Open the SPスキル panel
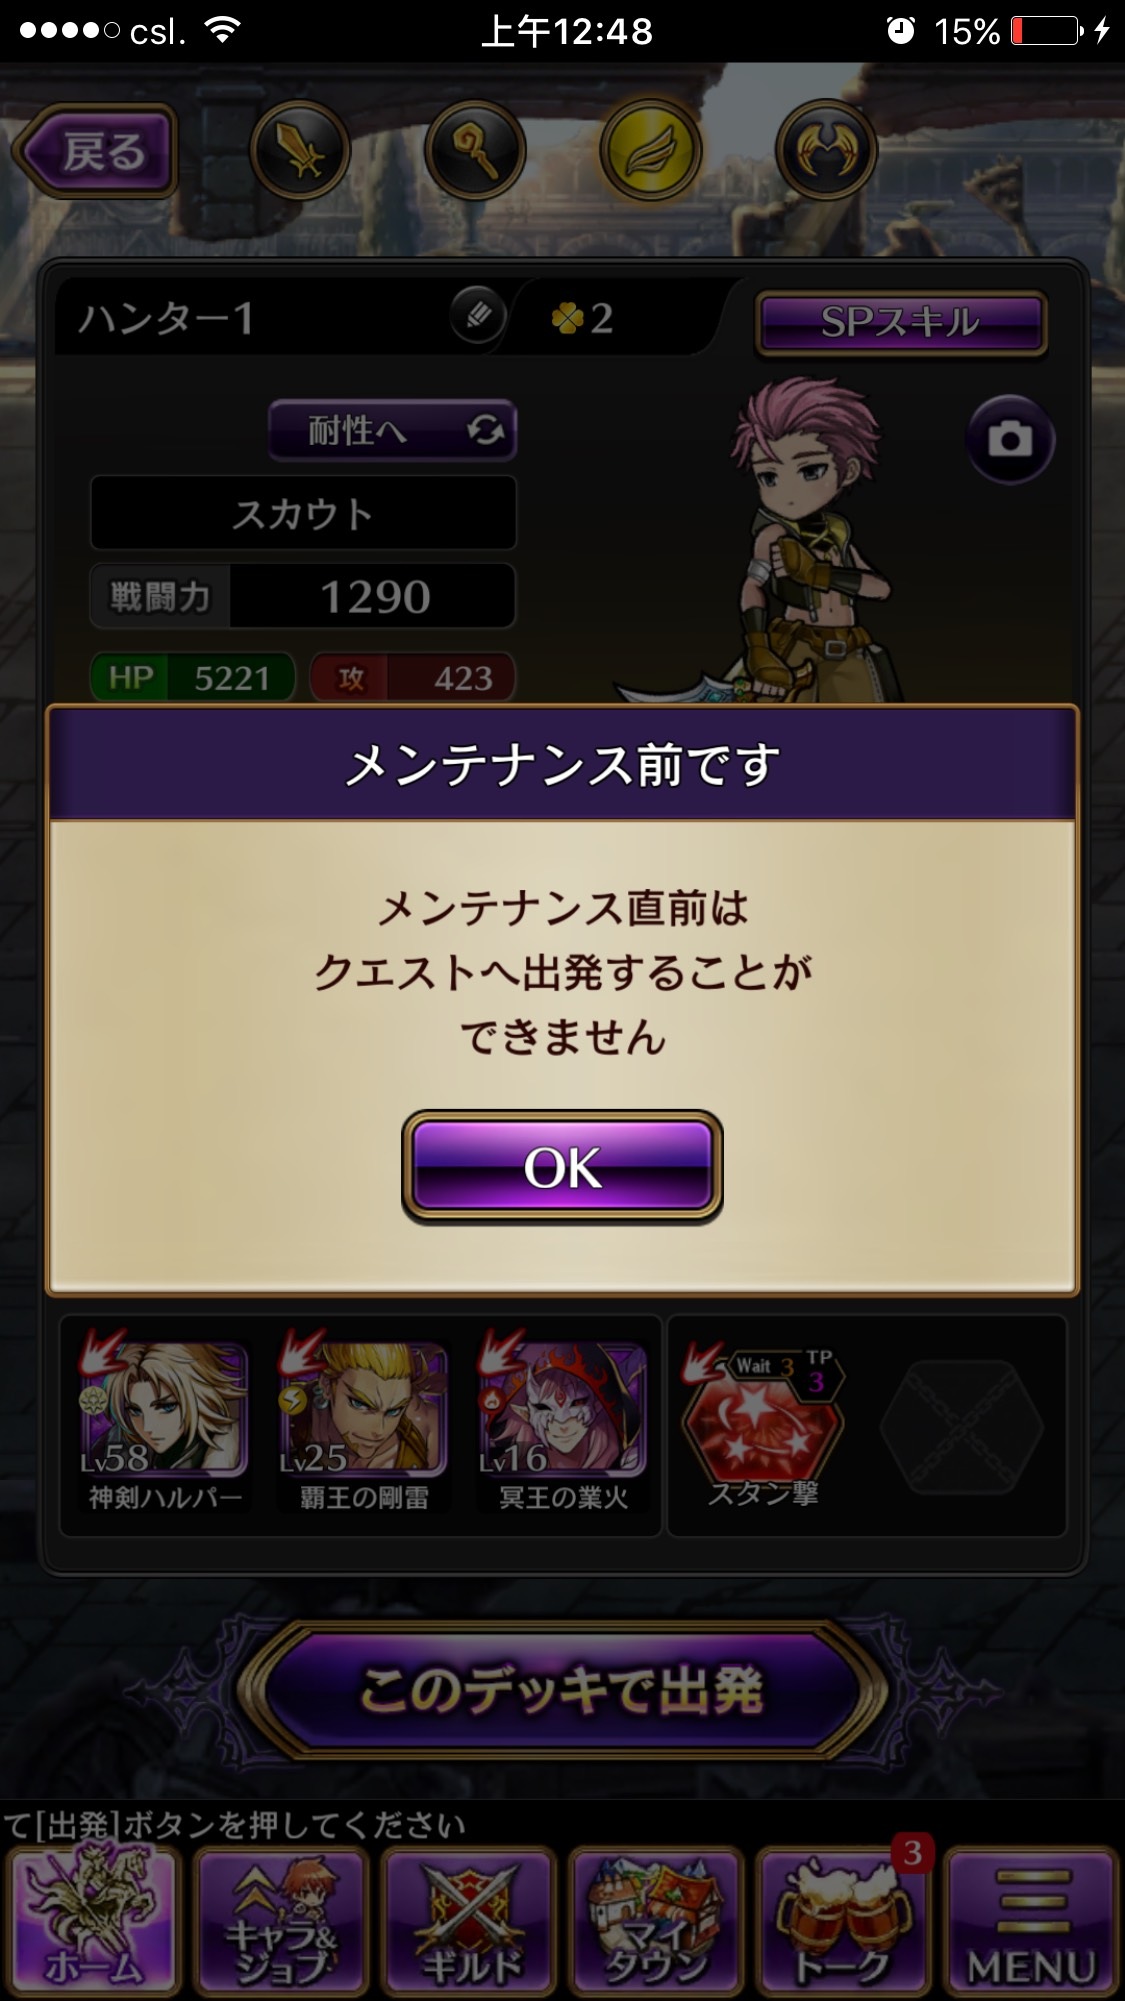Image resolution: width=1125 pixels, height=2001 pixels. click(900, 322)
